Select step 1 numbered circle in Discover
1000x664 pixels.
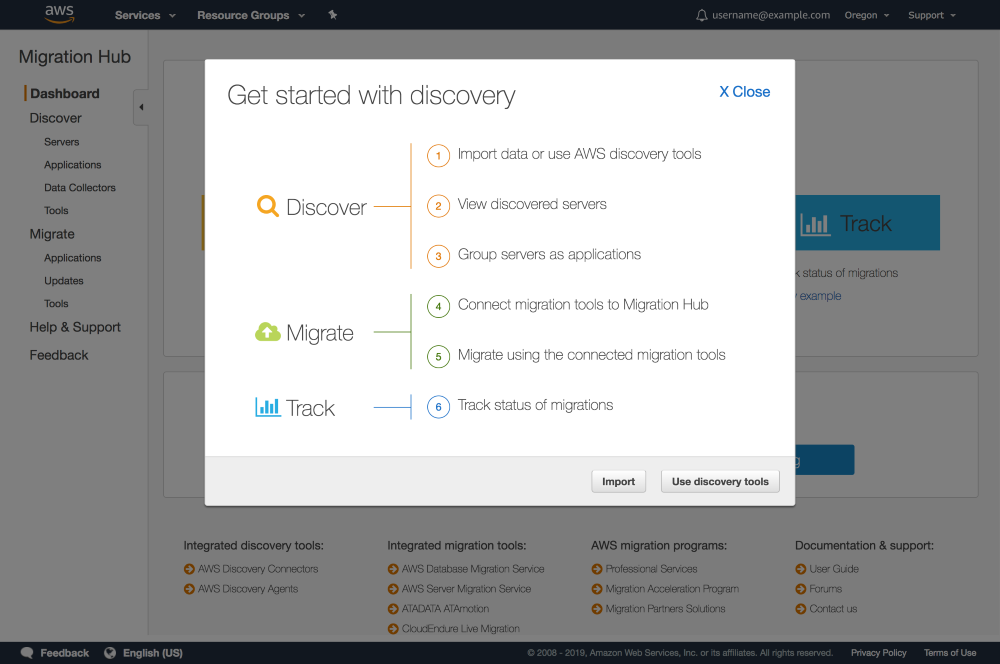(x=438, y=156)
